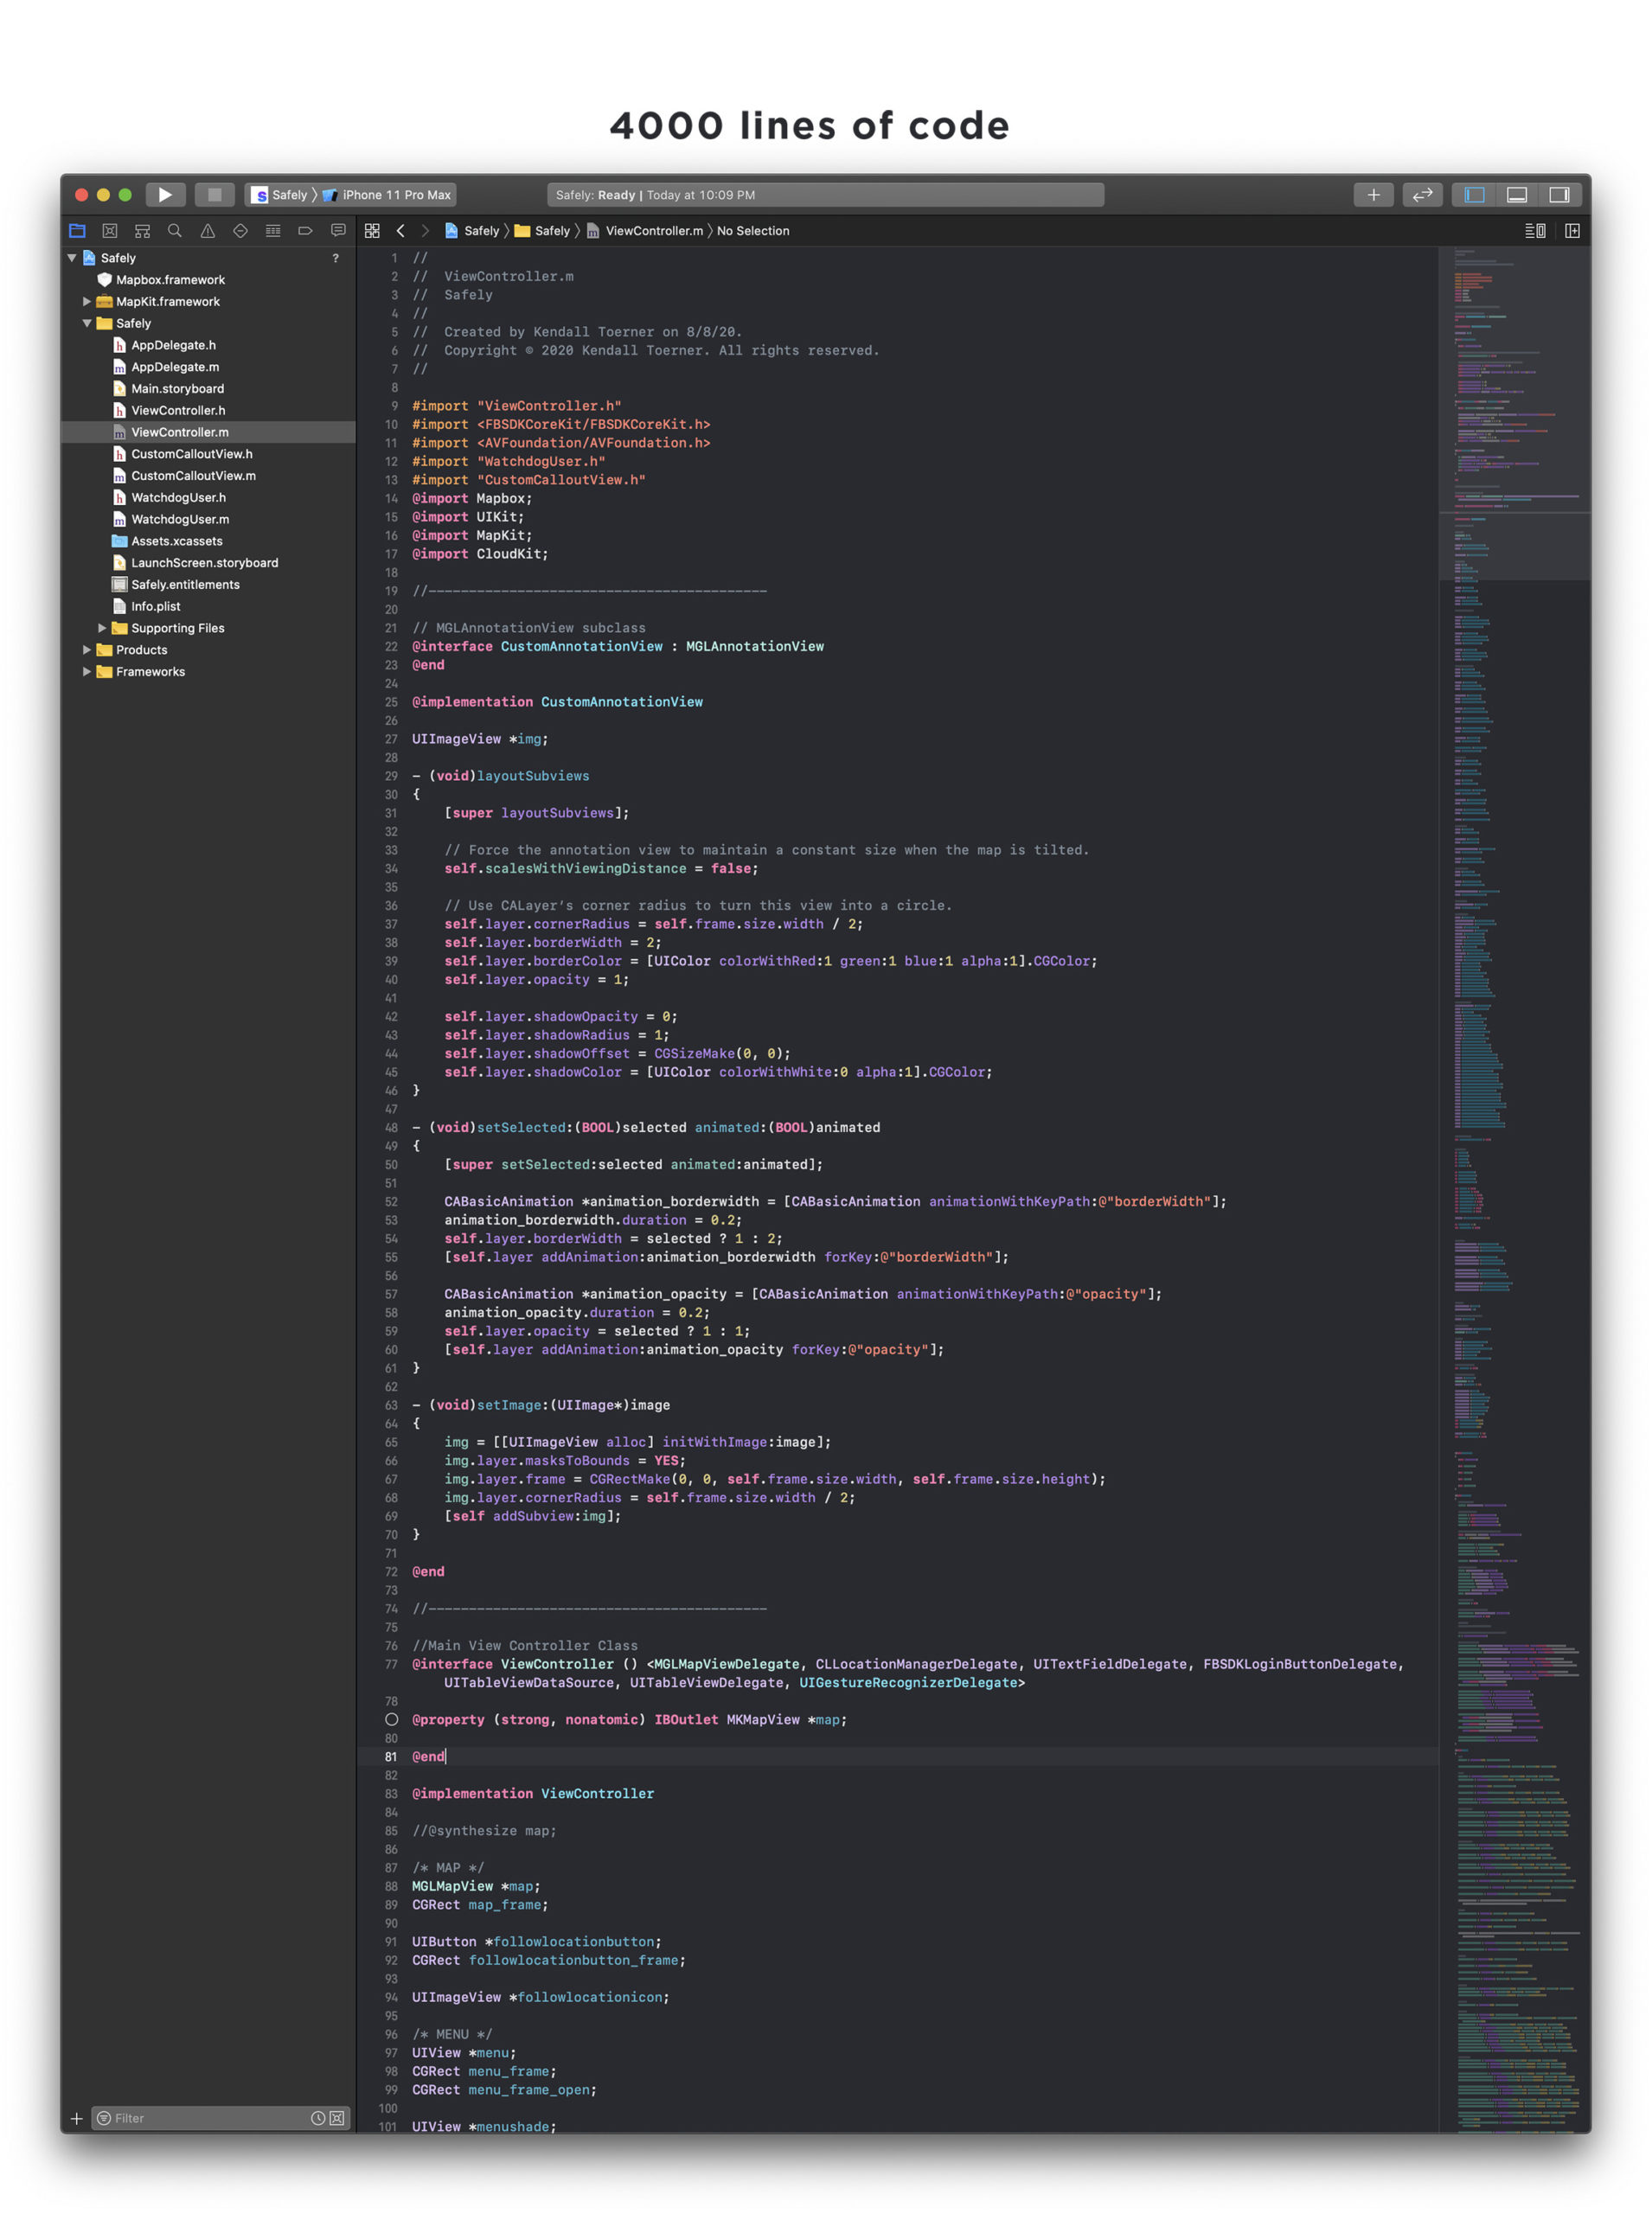Click the question mark status on Safely project

335,258
